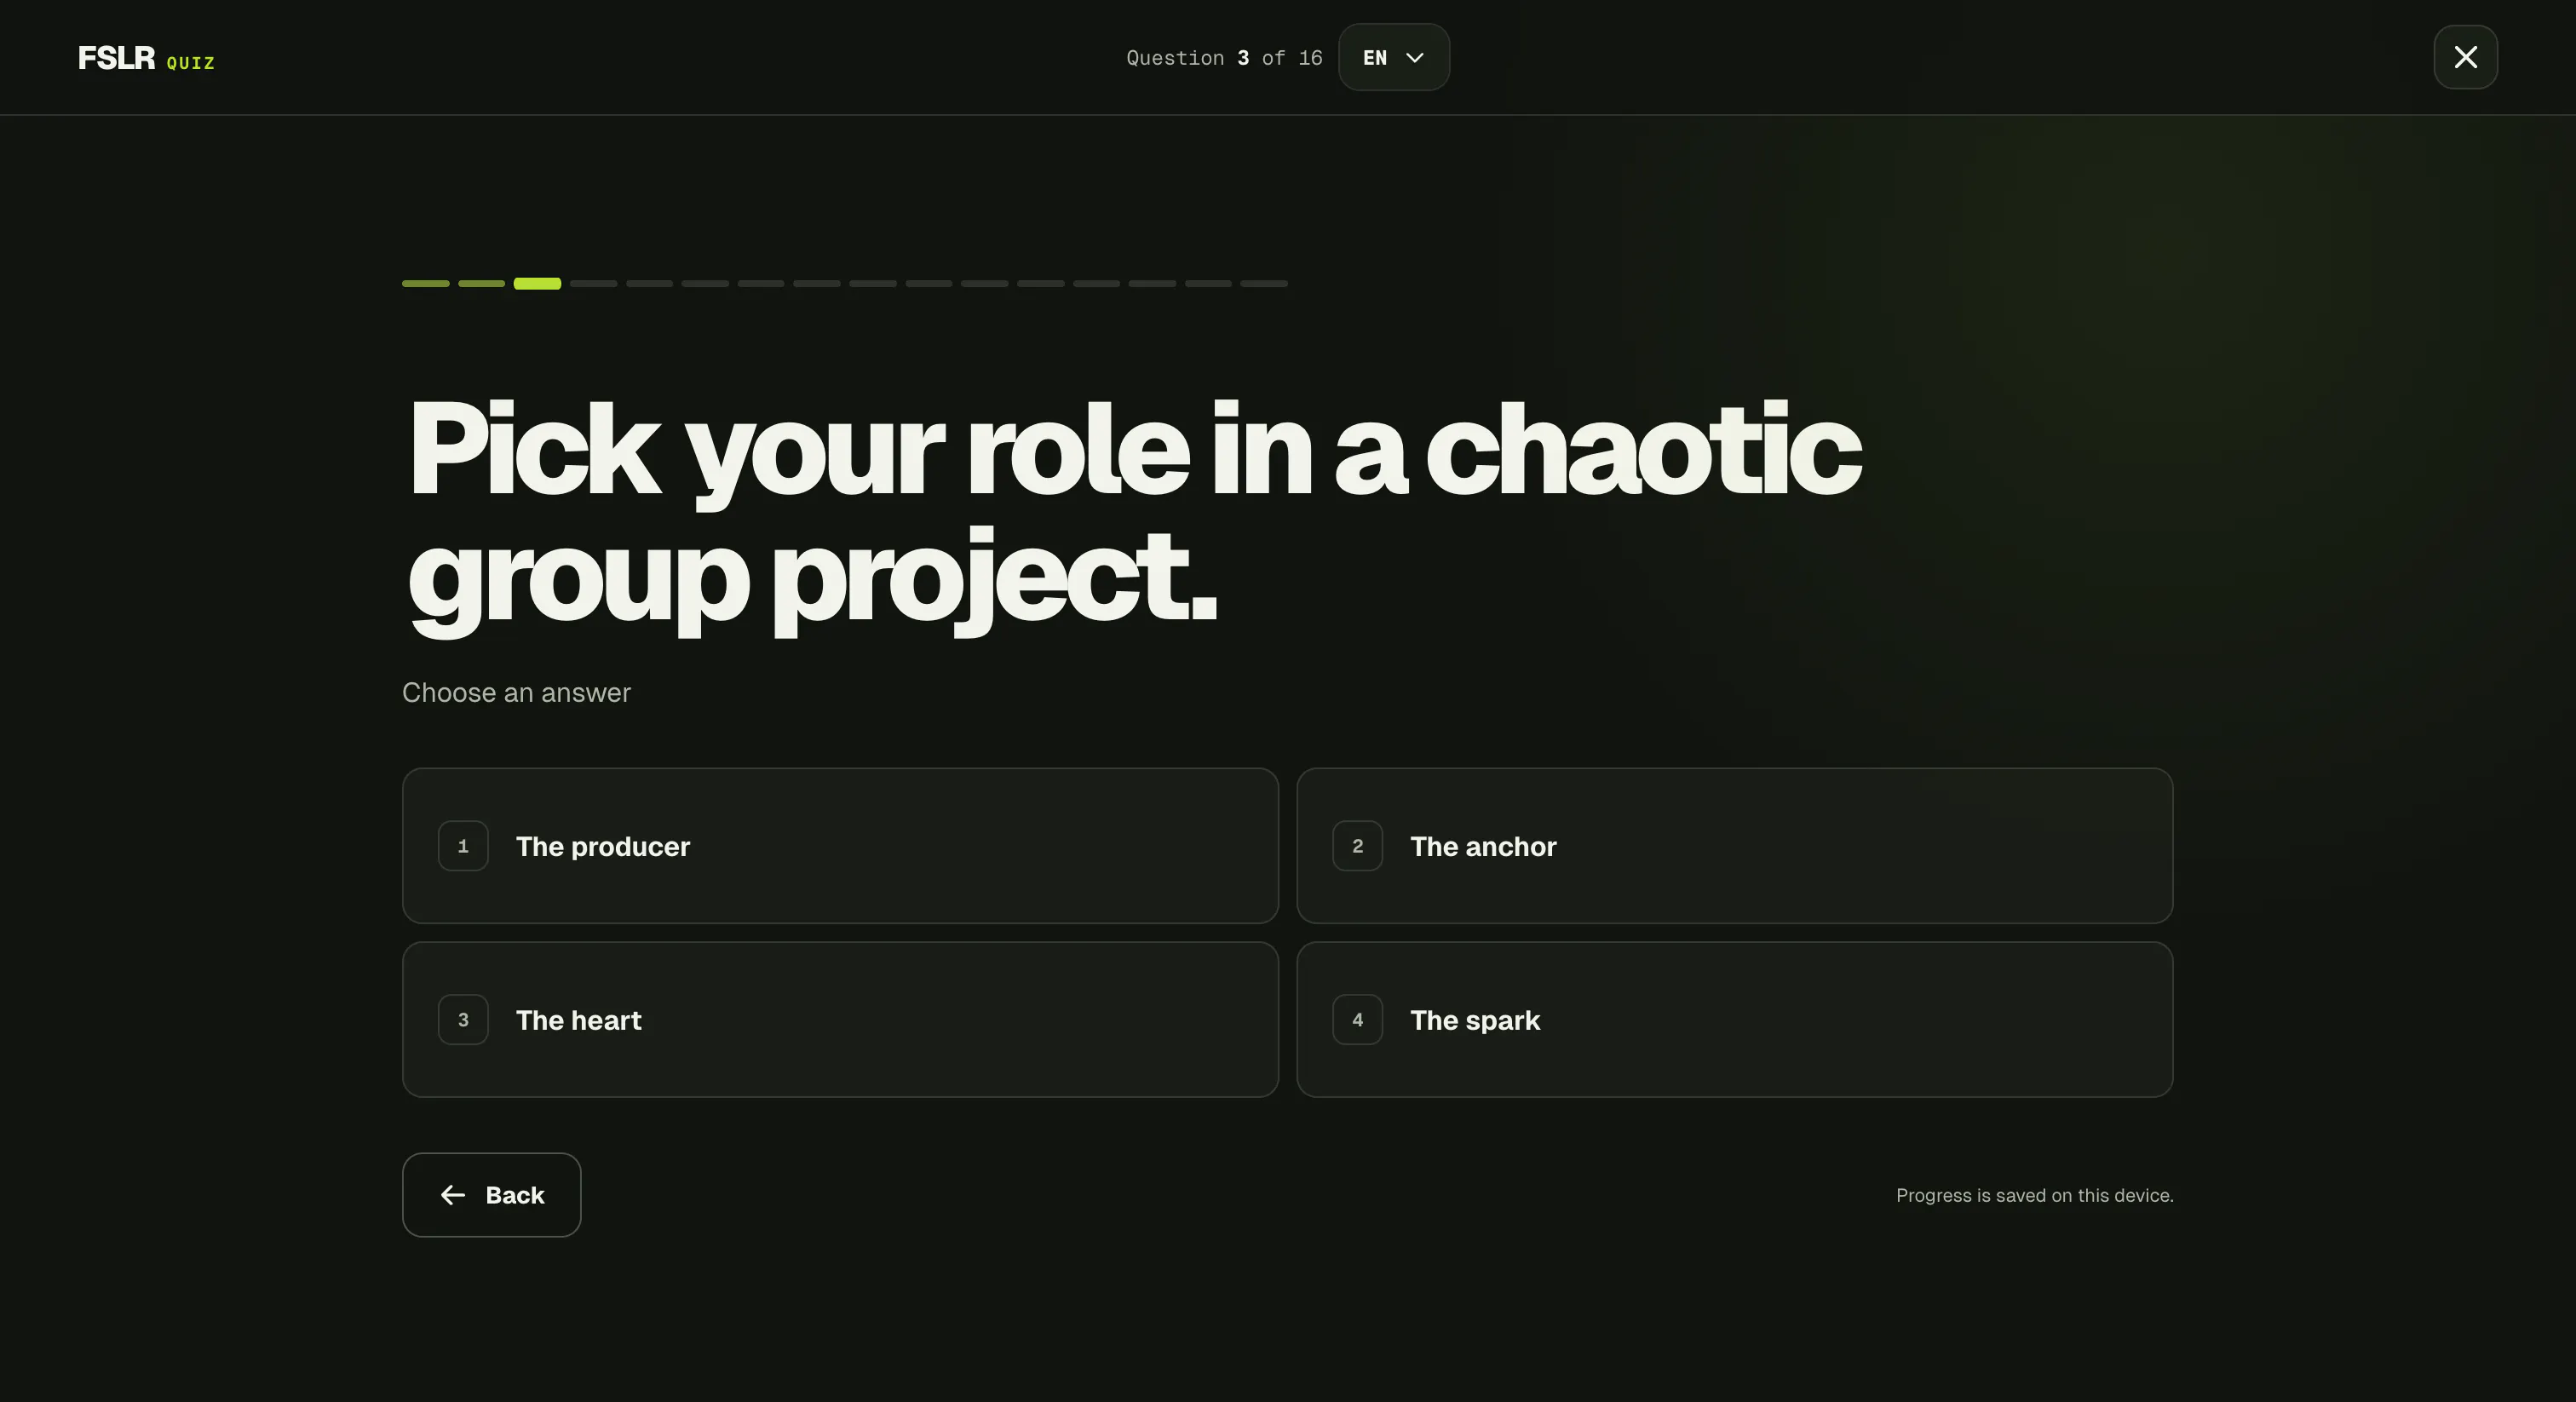The image size is (2576, 1402).
Task: Click the bright green current progress segment
Action: pyautogui.click(x=537, y=284)
